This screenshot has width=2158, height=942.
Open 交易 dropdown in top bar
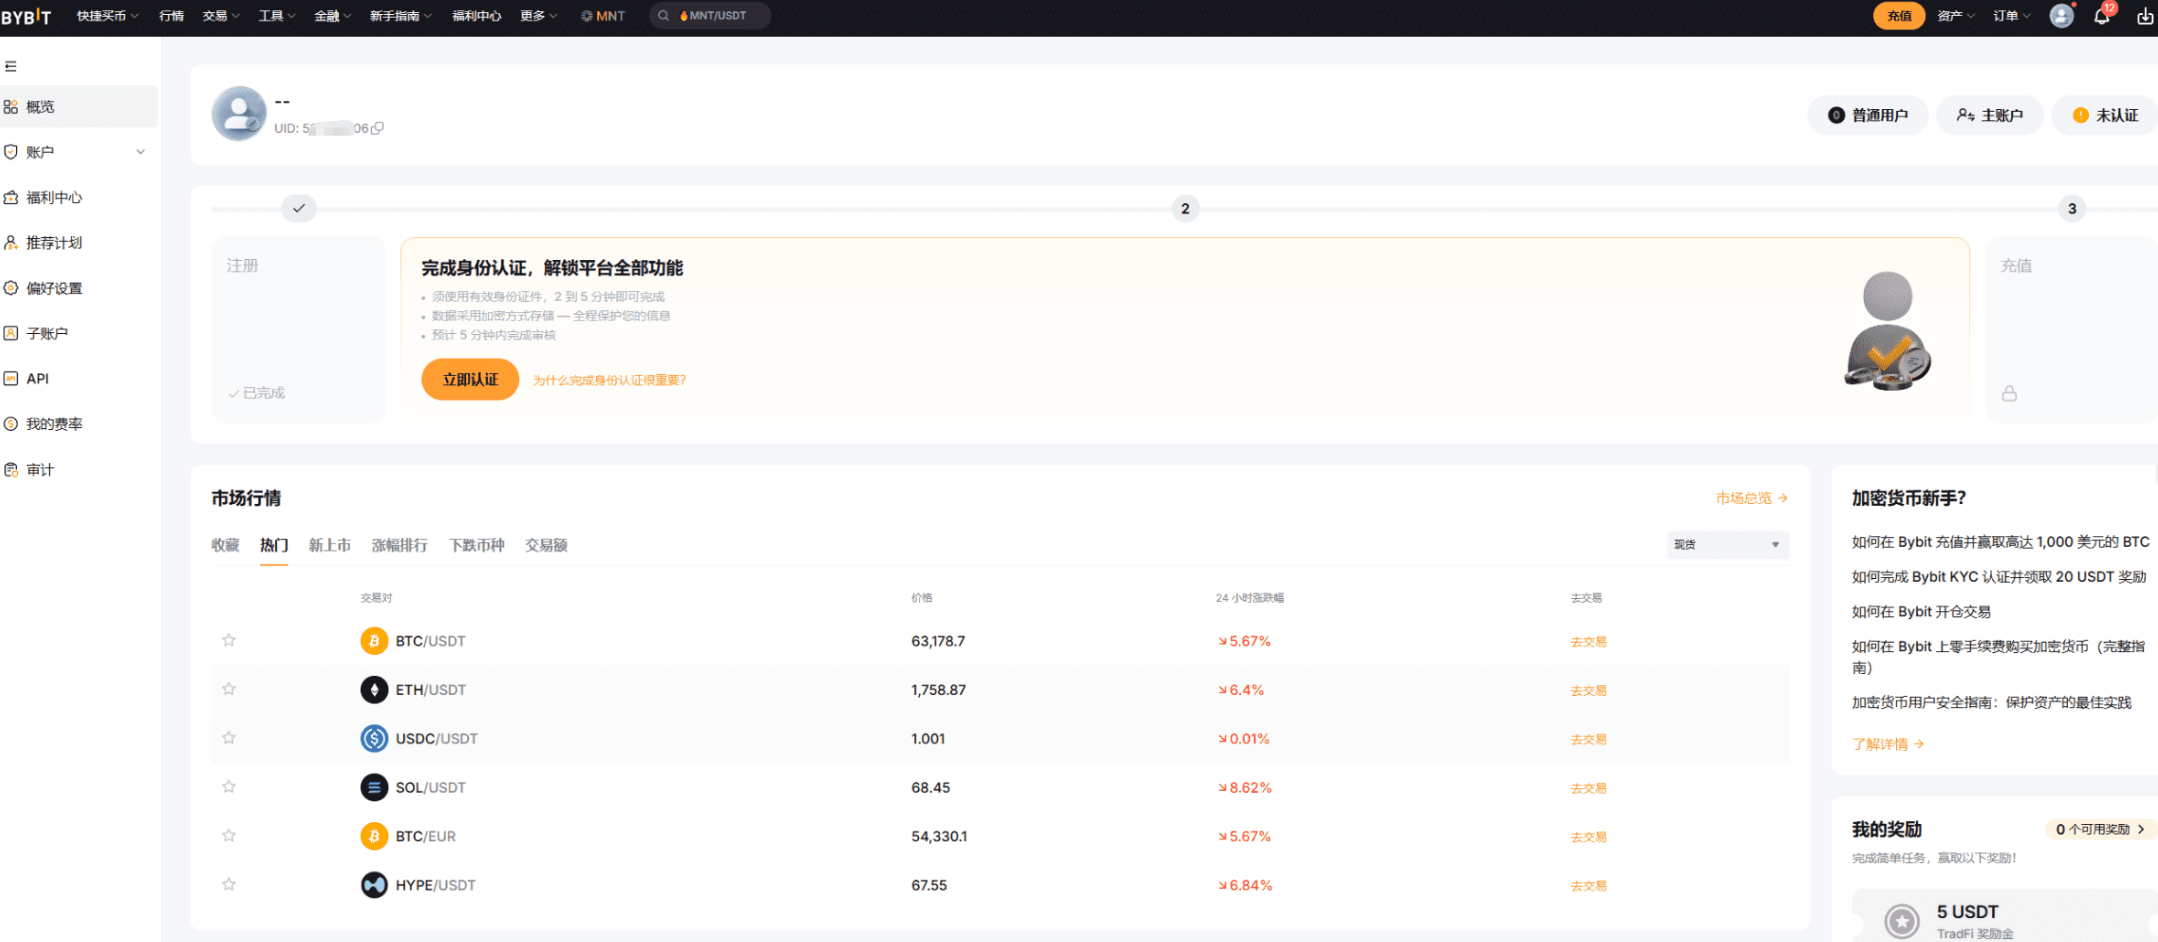click(221, 16)
